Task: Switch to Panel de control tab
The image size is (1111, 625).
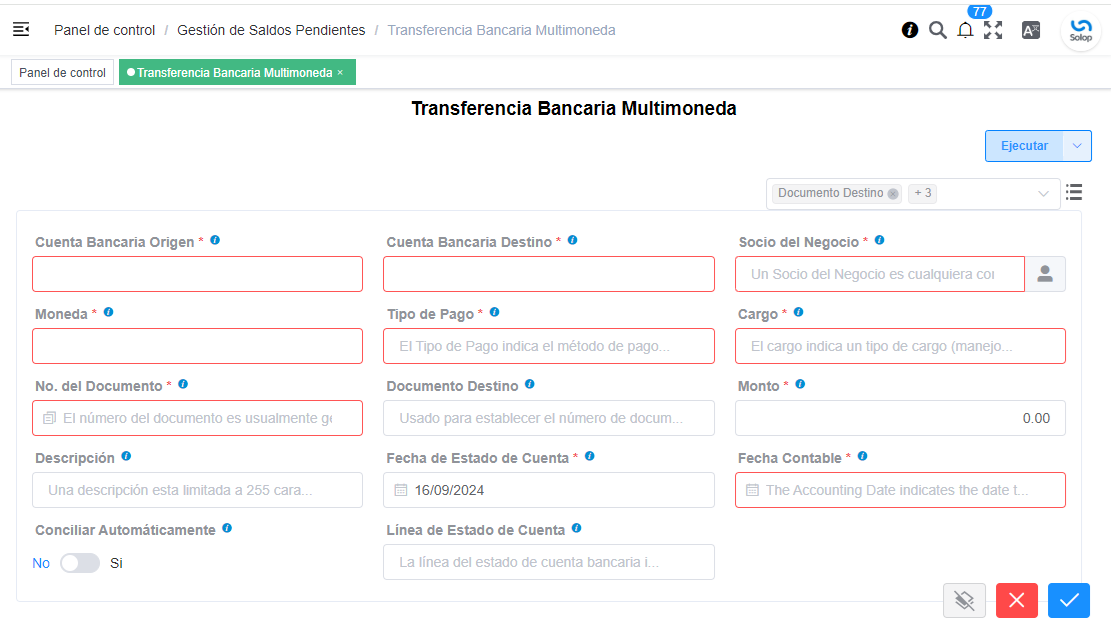Action: pos(62,72)
